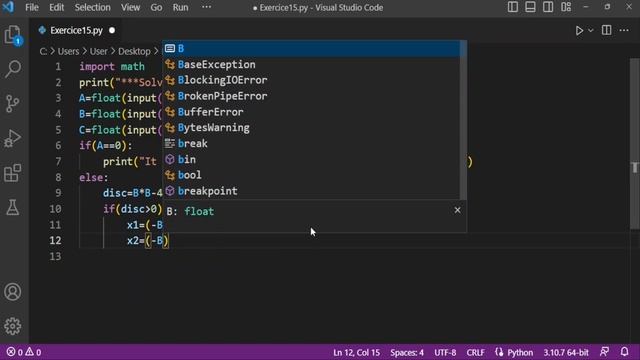Close the B: float details popup
Image resolution: width=640 pixels, height=360 pixels.
tap(457, 210)
